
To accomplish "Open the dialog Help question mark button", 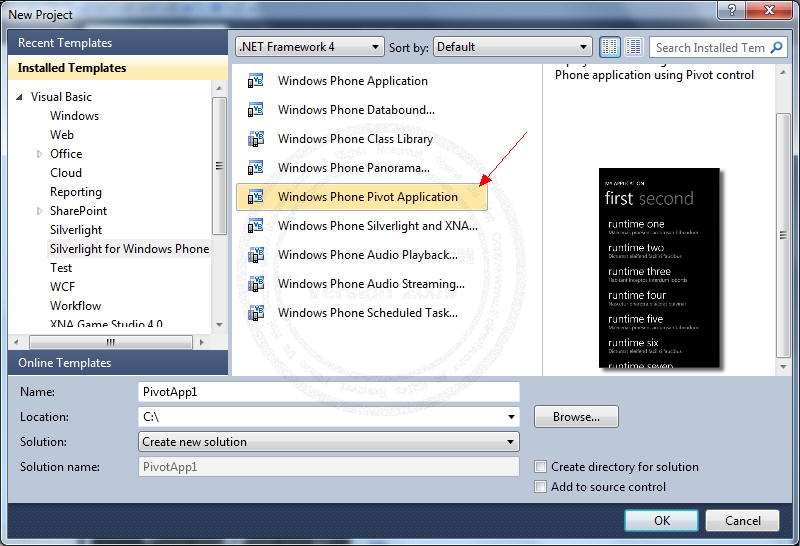I will [732, 10].
